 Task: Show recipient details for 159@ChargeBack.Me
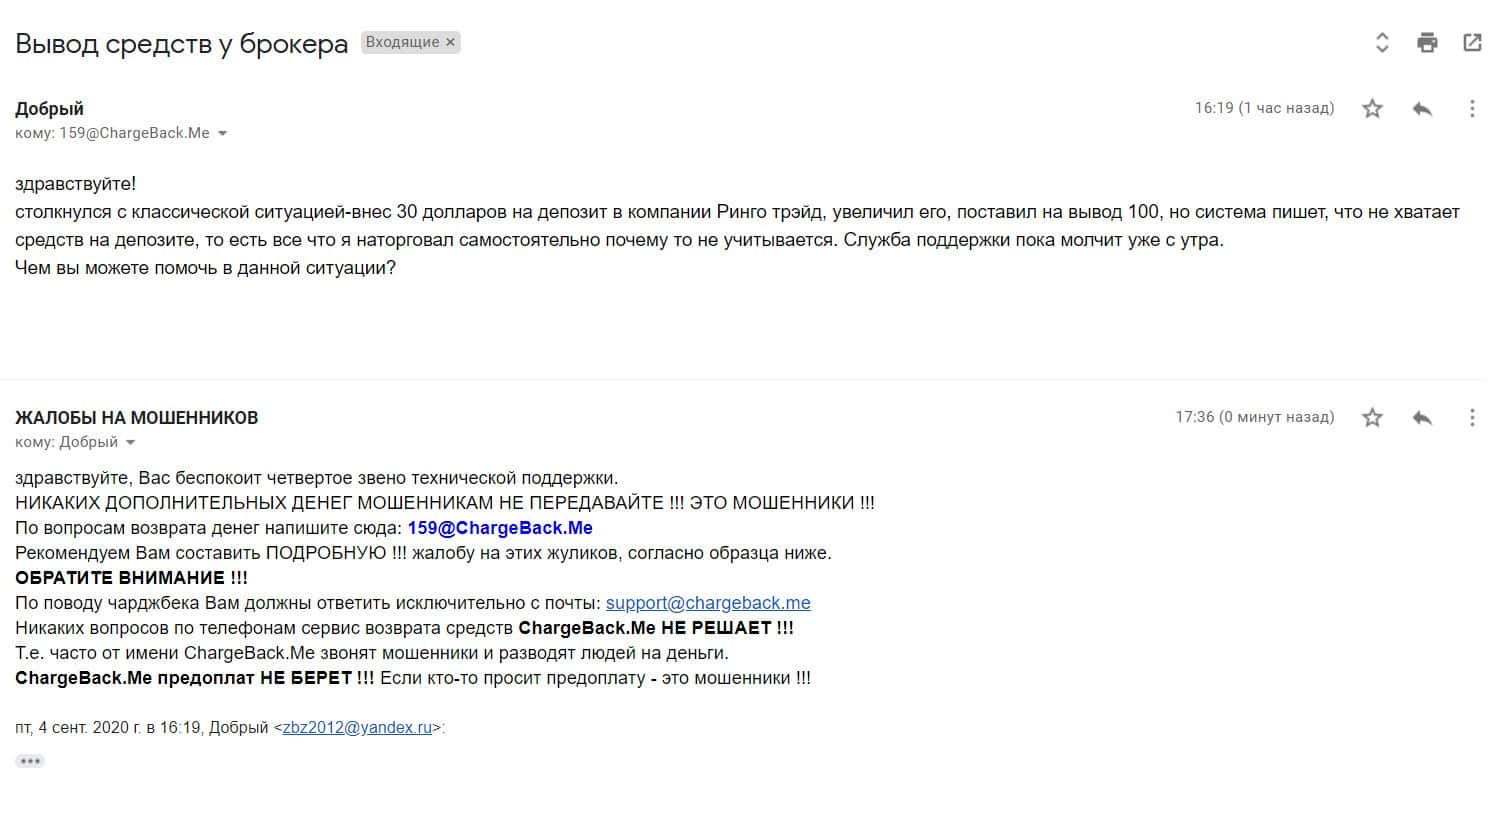point(222,134)
